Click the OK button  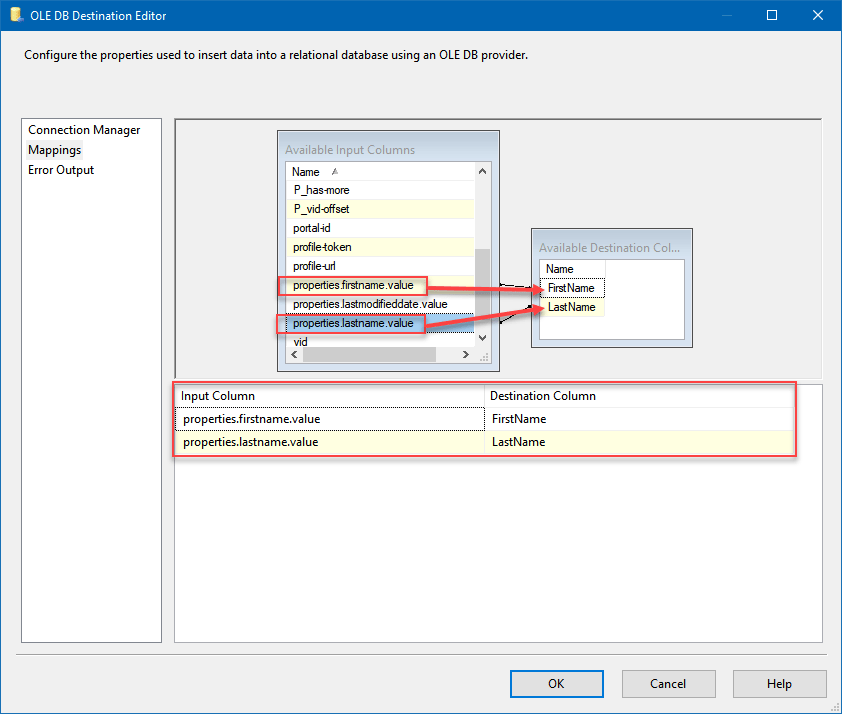(x=556, y=683)
